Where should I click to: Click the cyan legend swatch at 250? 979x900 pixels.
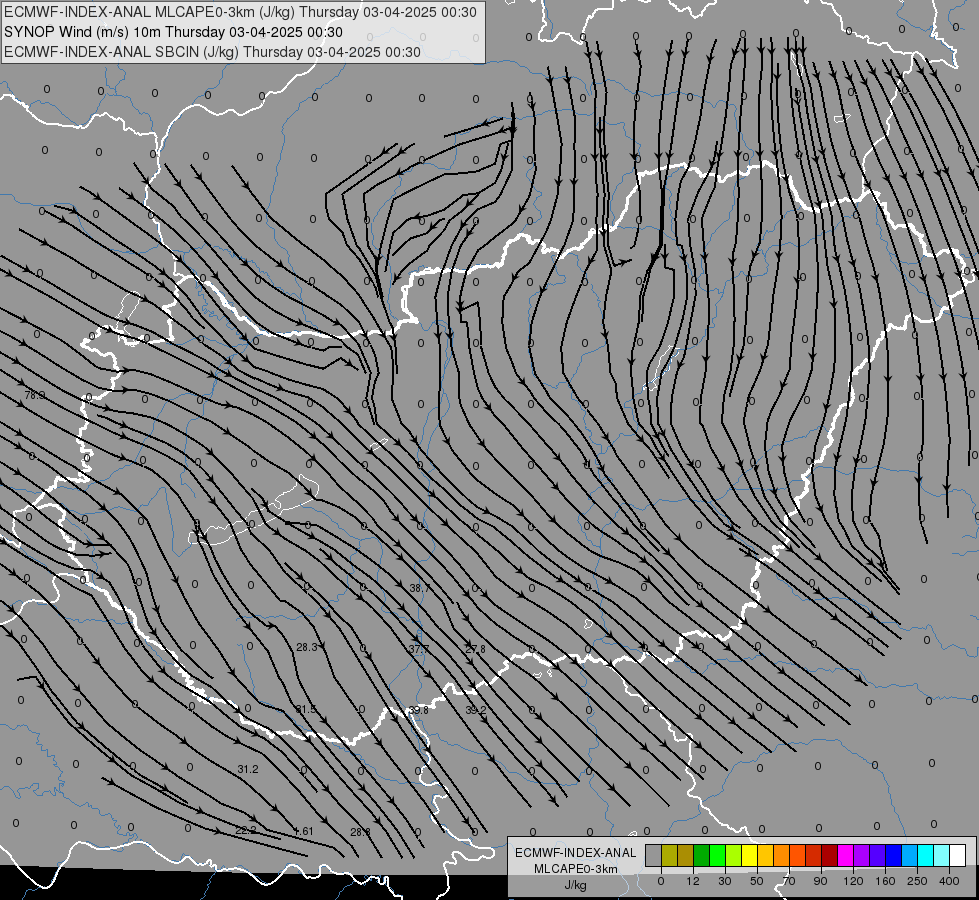pyautogui.click(x=926, y=855)
